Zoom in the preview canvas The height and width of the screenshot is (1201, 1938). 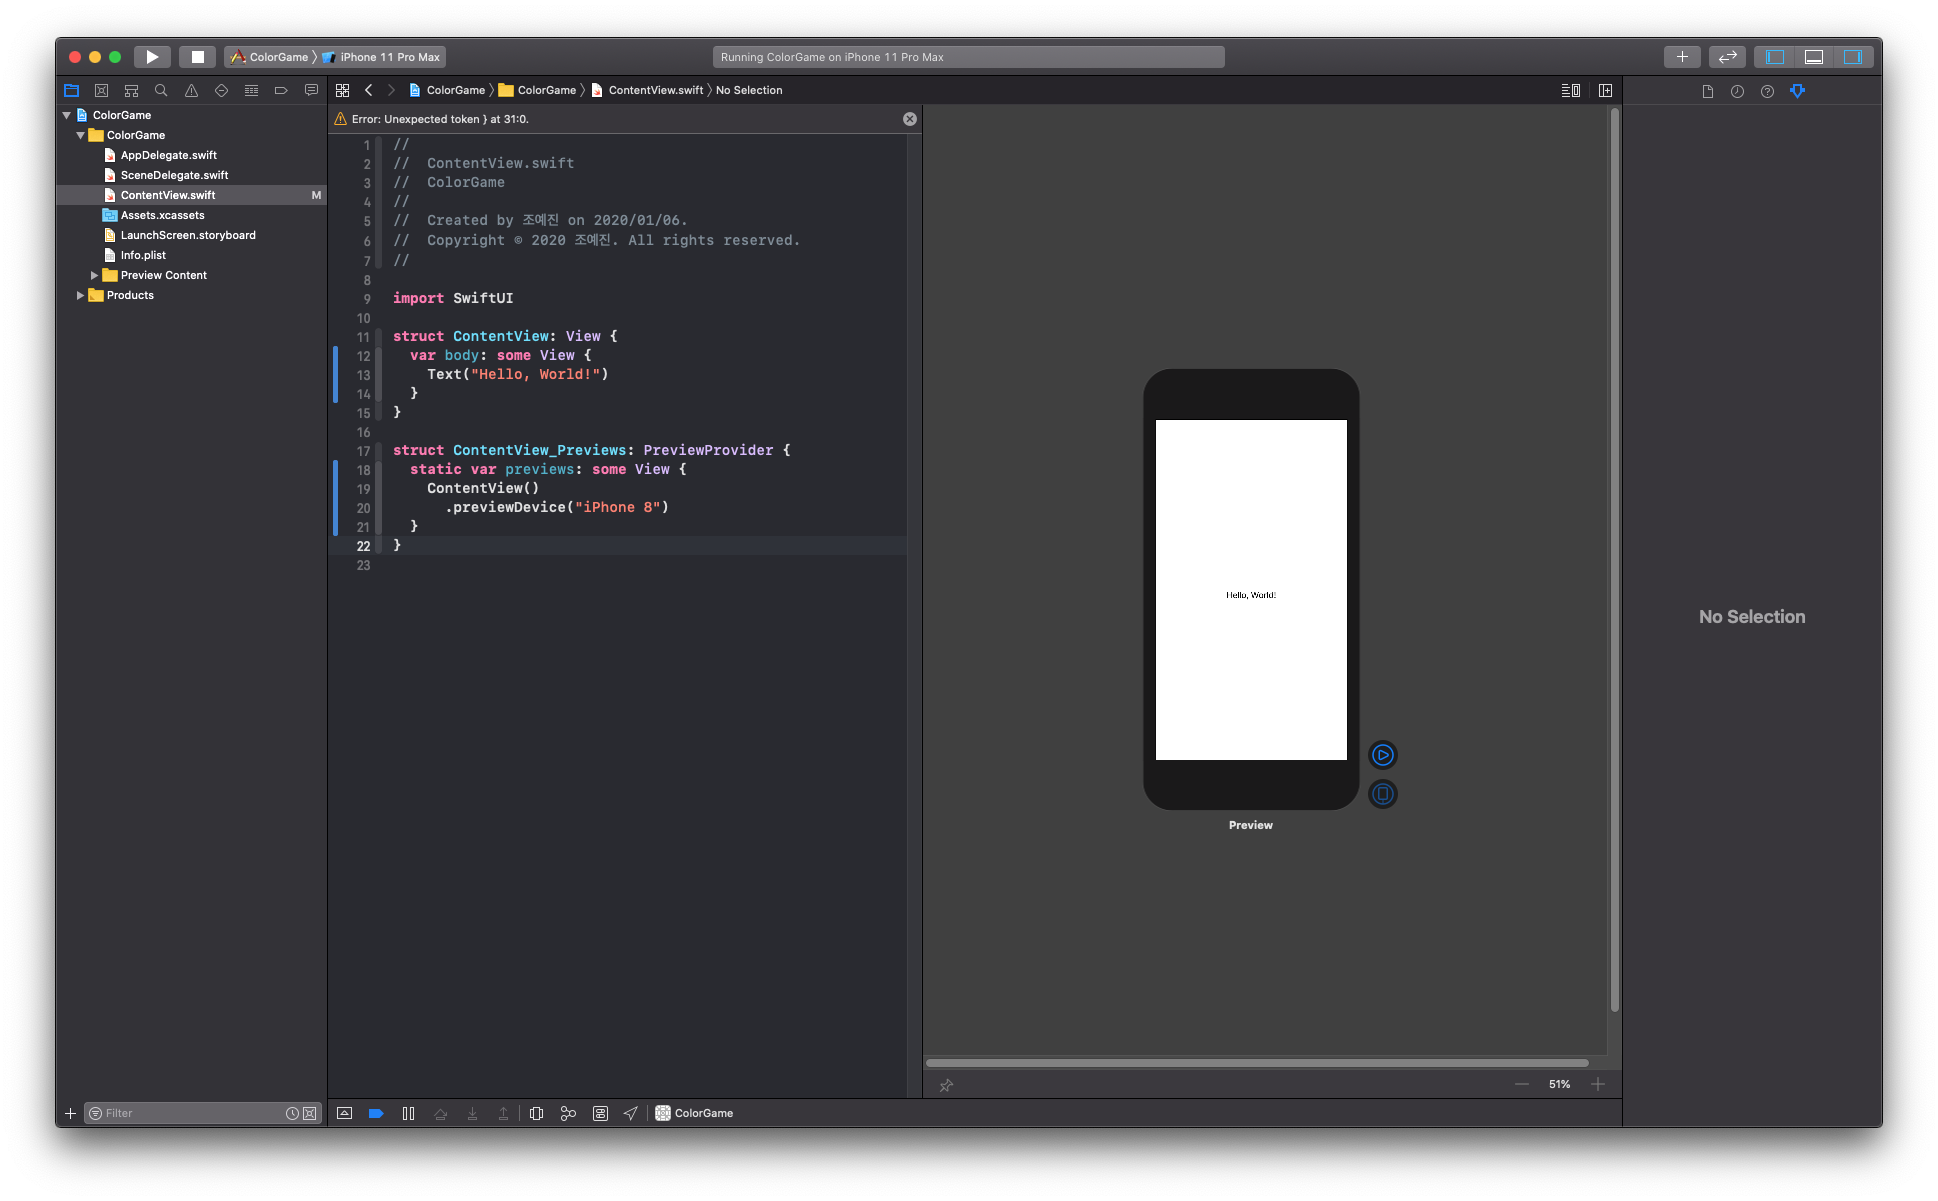point(1598,1084)
